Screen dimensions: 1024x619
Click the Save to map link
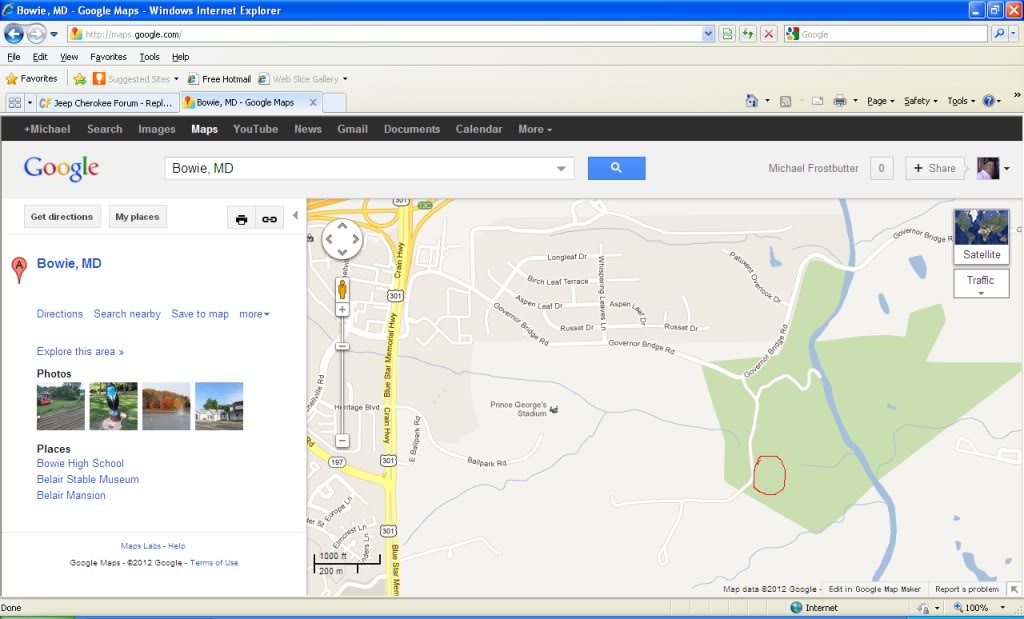[x=200, y=314]
